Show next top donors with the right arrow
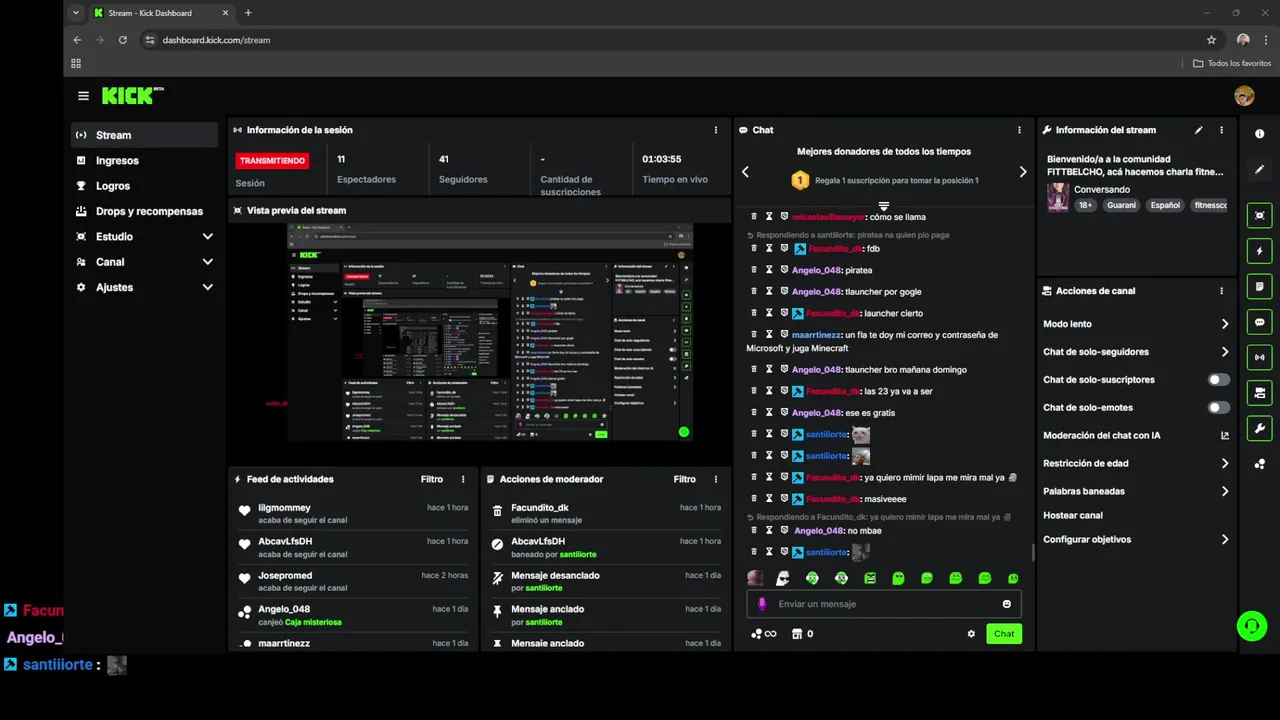The image size is (1280, 720). 1022,172
